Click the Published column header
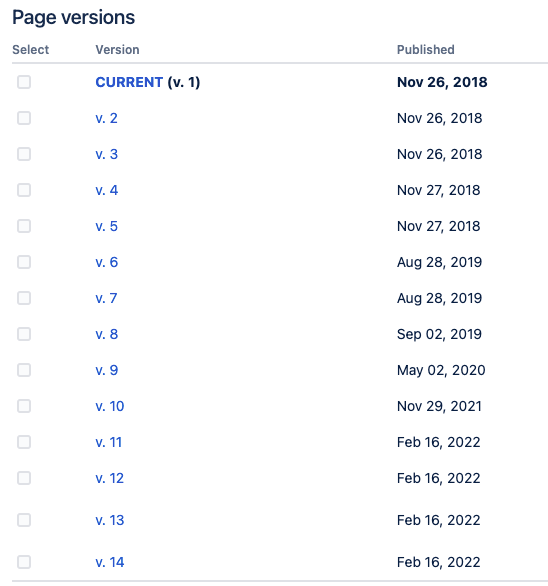Image resolution: width=548 pixels, height=586 pixels. point(425,50)
